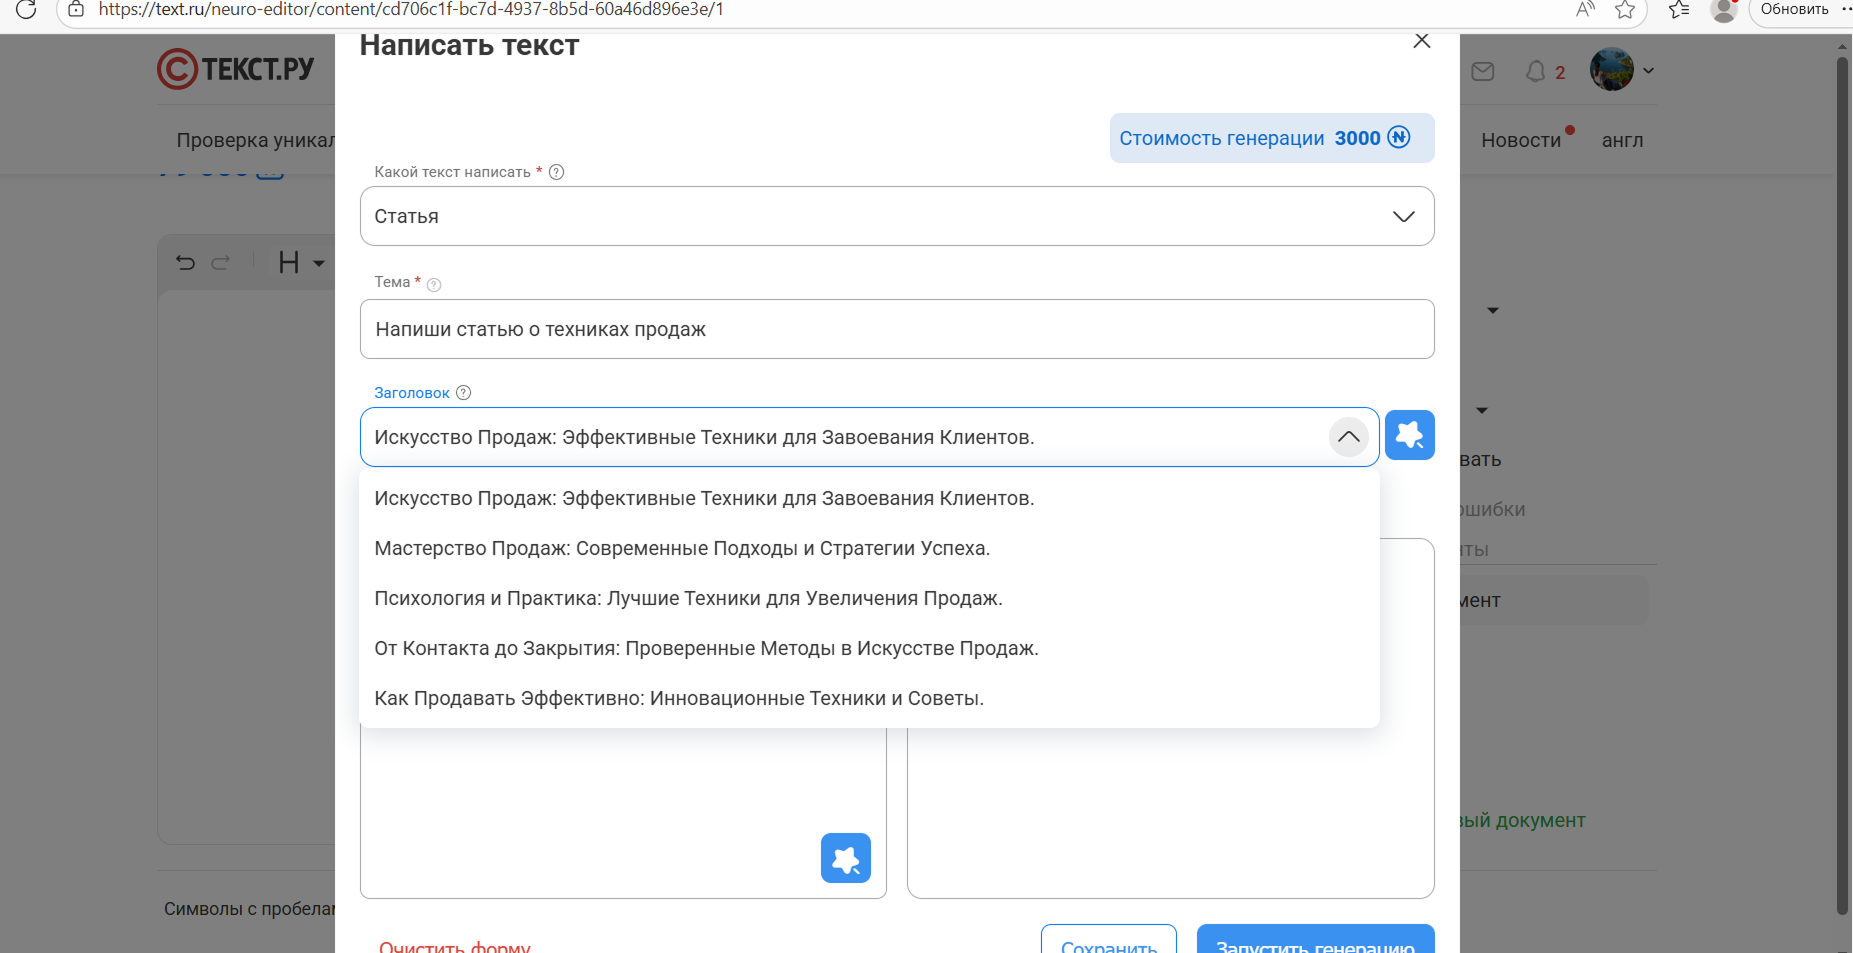Open the mail envelope icon
Screen dimensions: 1853x953
pyautogui.click(x=1484, y=71)
